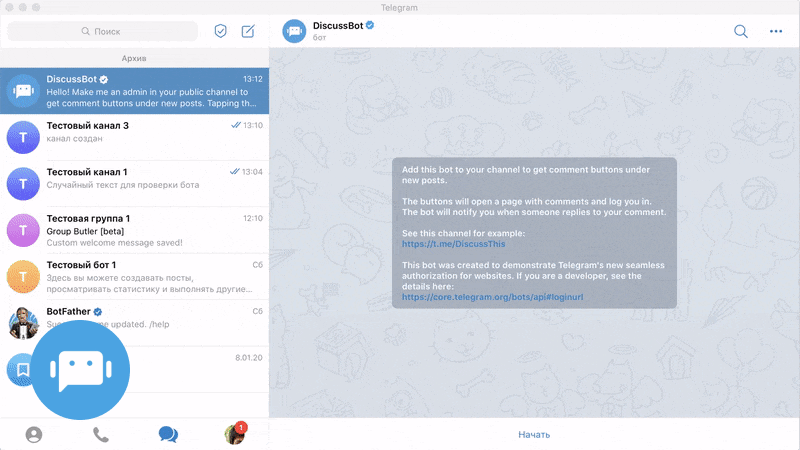Click verified badge next to DiscussBot header
800x450 pixels.
(x=370, y=25)
